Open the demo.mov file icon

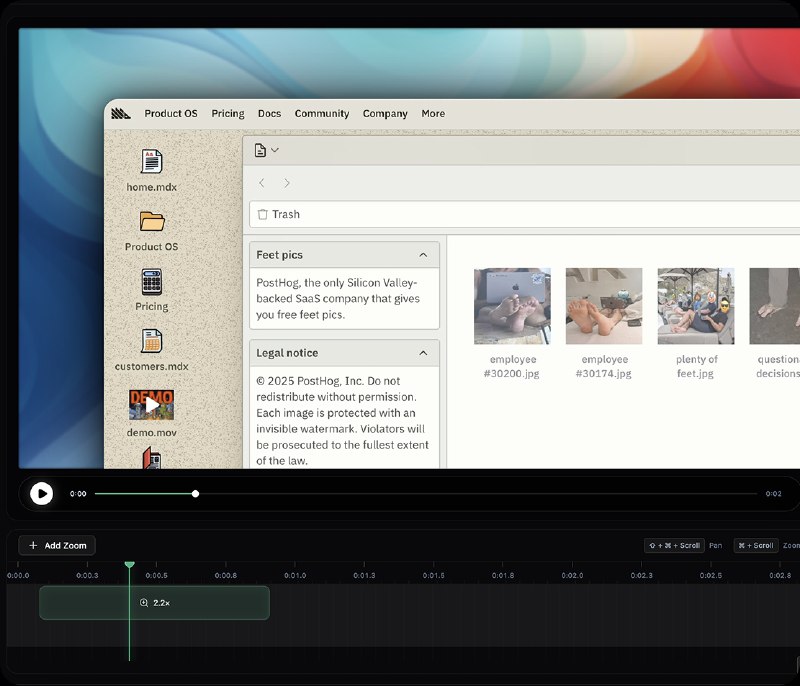point(152,405)
